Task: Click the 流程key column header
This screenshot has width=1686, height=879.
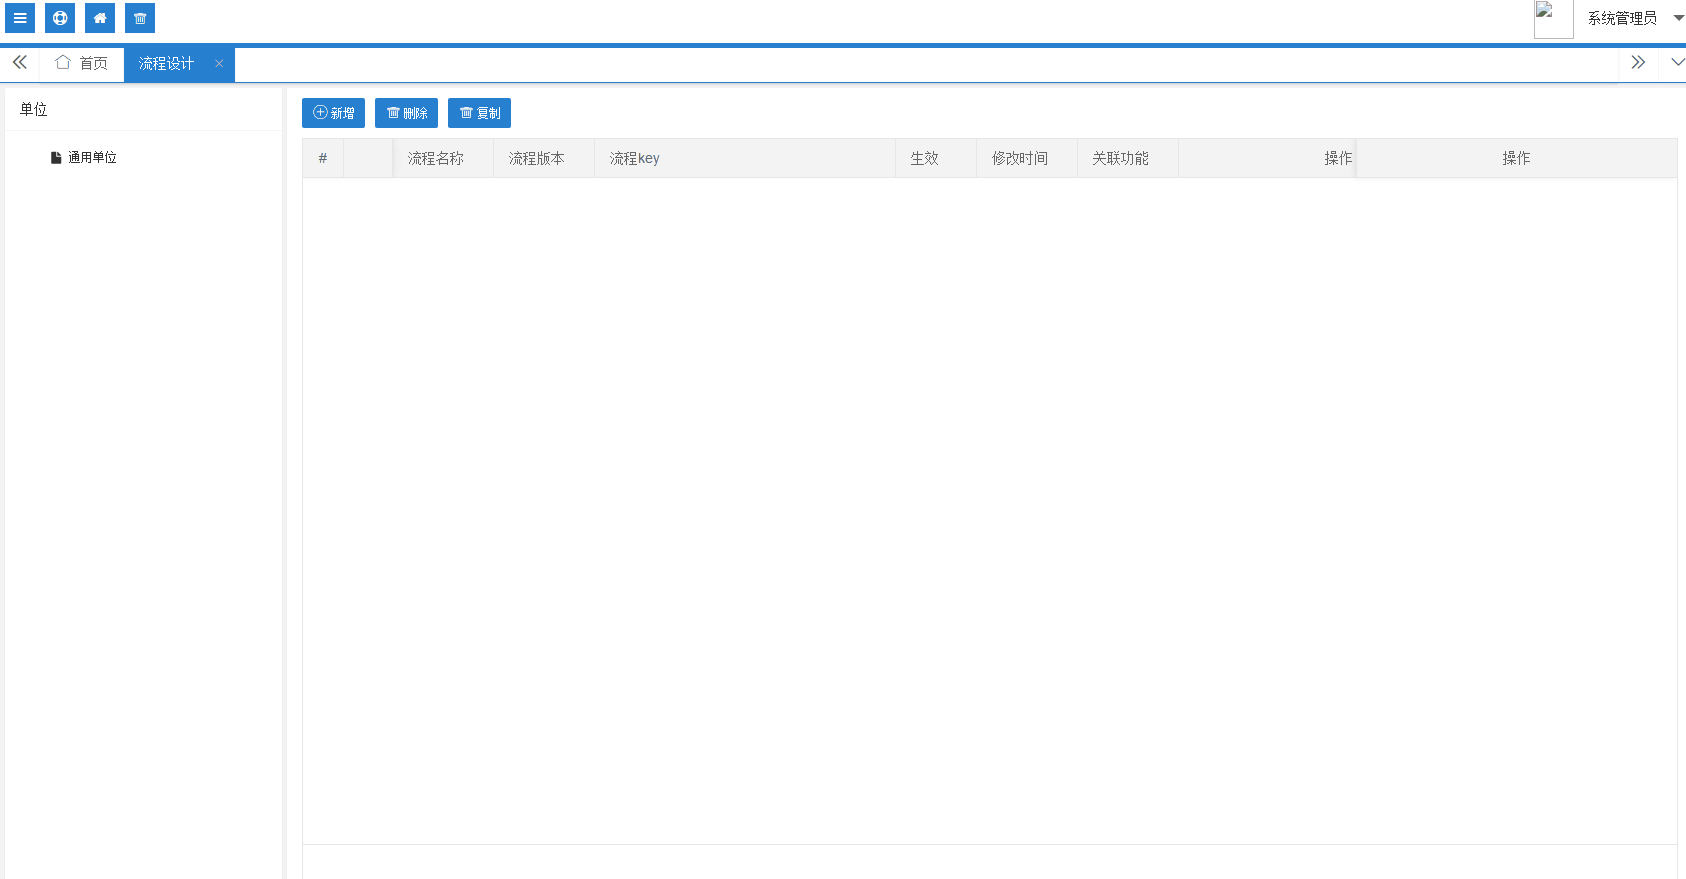Action: pyautogui.click(x=634, y=158)
